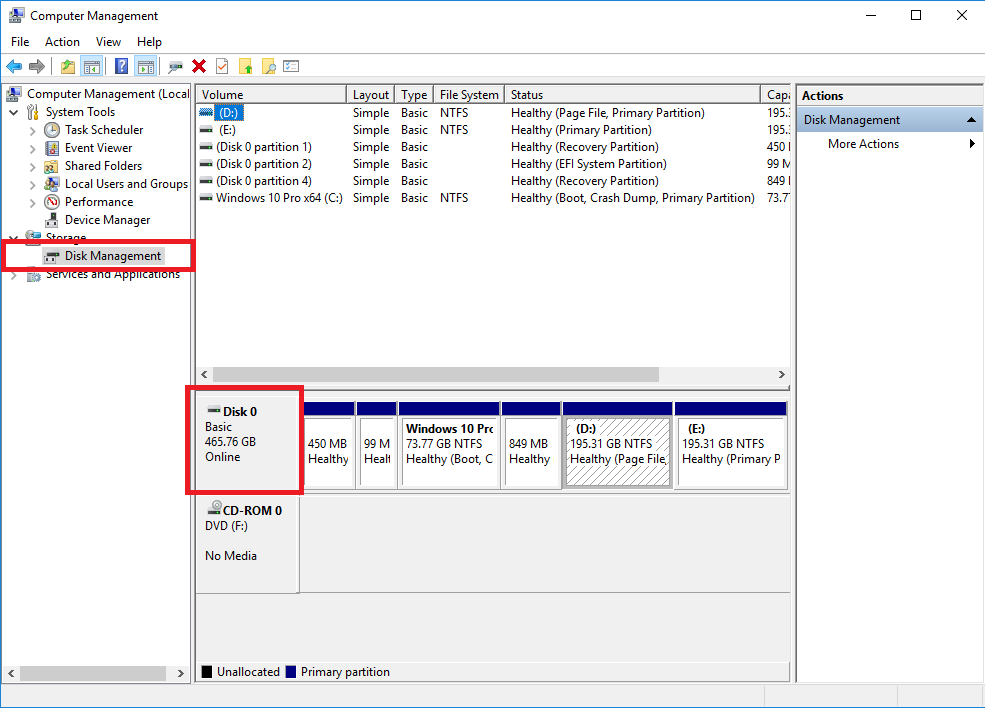Click the blue Back arrow in toolbar

[14, 66]
